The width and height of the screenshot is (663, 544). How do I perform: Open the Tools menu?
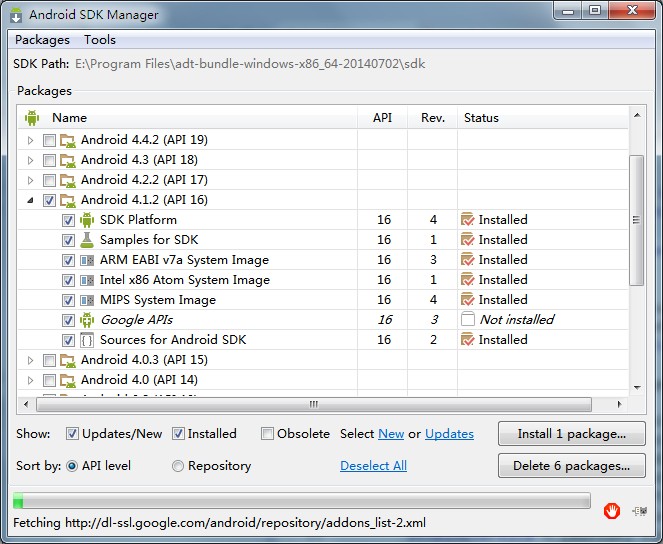[100, 40]
